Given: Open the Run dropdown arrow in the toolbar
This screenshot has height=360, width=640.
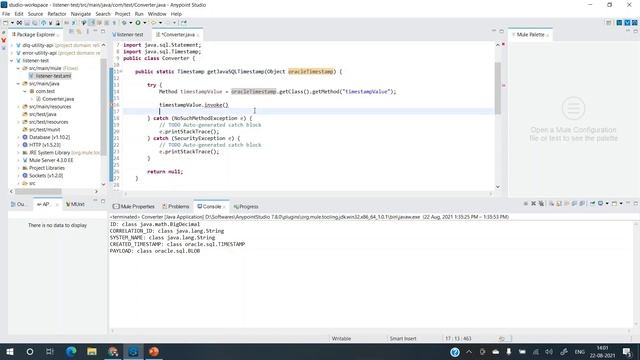Looking at the screenshot, I should (144, 23).
